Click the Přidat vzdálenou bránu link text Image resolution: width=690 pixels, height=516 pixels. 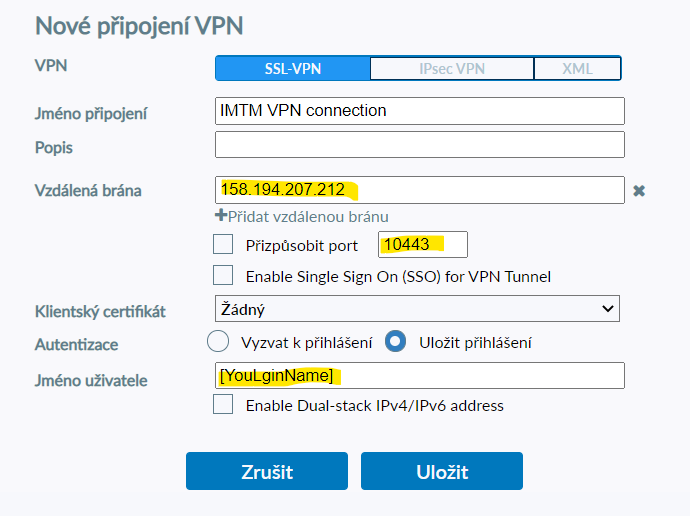coord(308,216)
